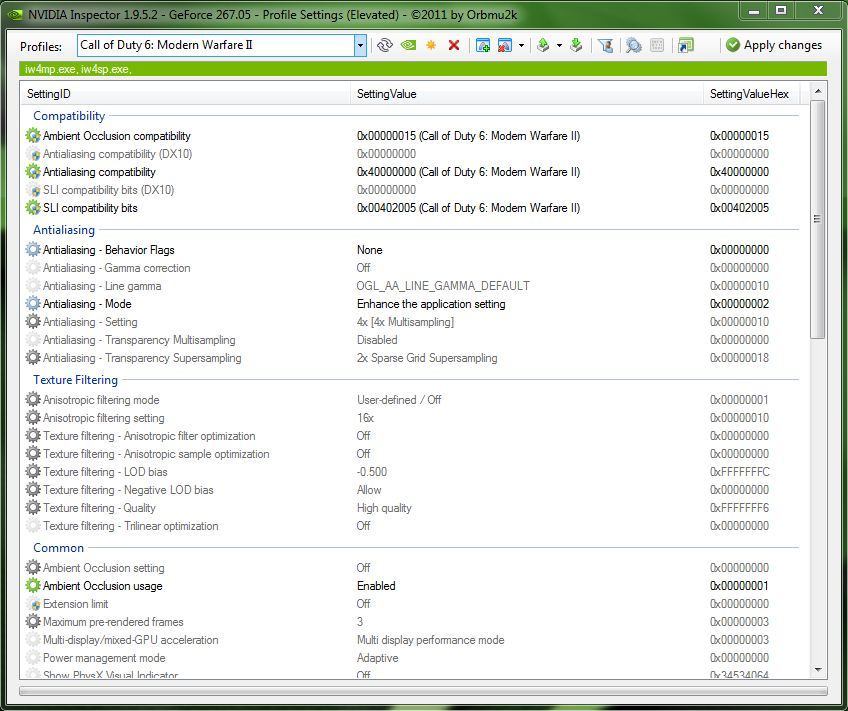The image size is (848, 711).
Task: Toggle the customized-settings filter funnel icon
Action: point(605,45)
